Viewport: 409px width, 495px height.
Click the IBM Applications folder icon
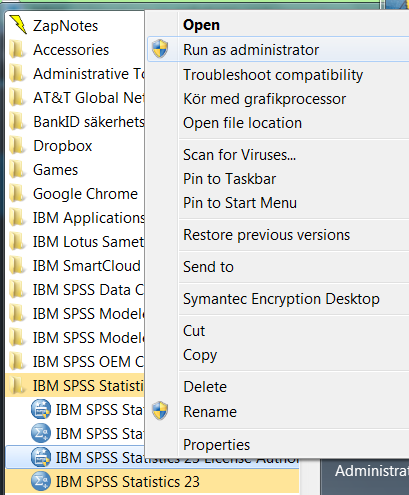(17, 218)
